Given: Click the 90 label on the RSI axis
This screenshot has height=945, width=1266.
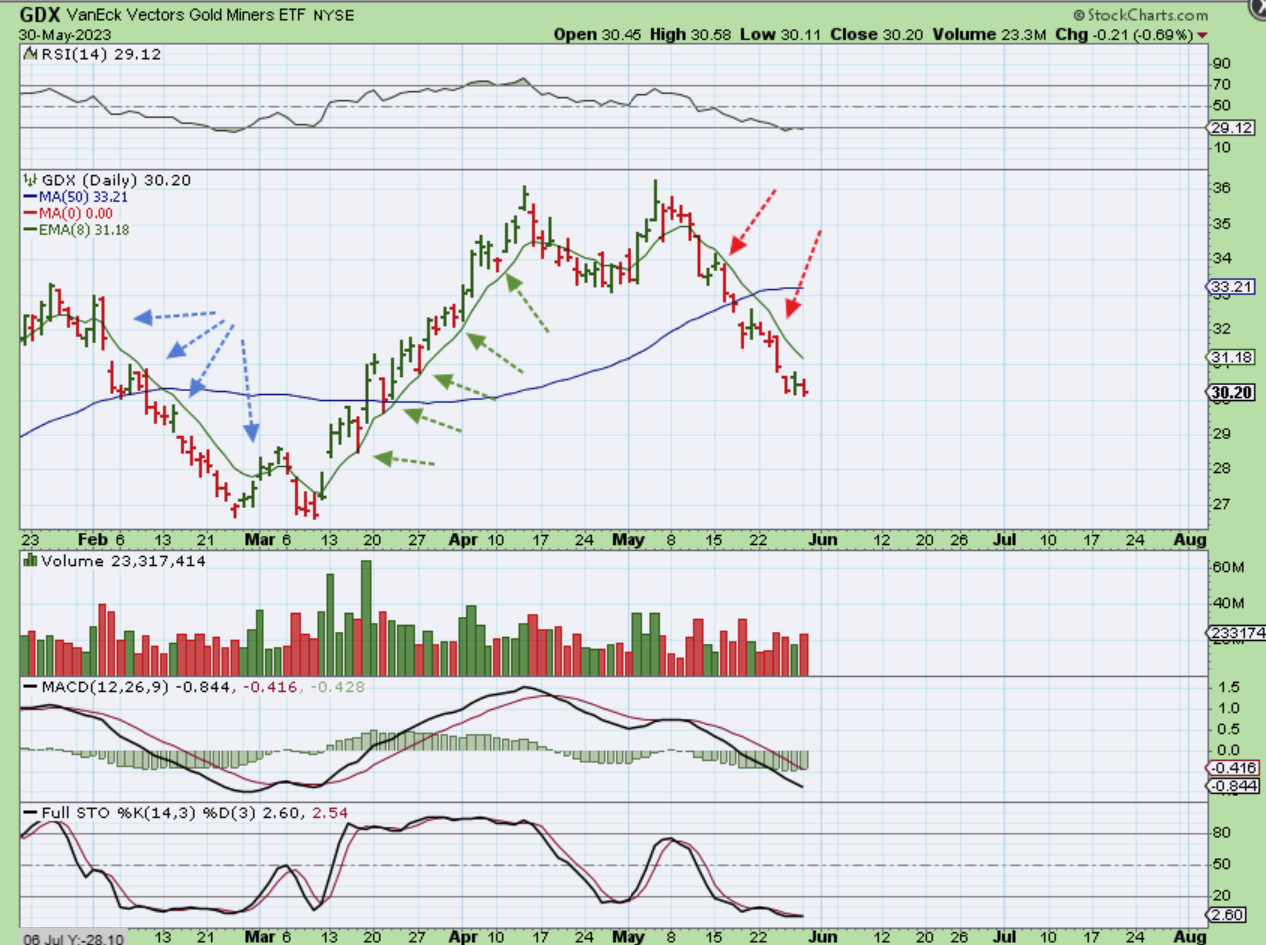Looking at the screenshot, I should click(x=1222, y=64).
